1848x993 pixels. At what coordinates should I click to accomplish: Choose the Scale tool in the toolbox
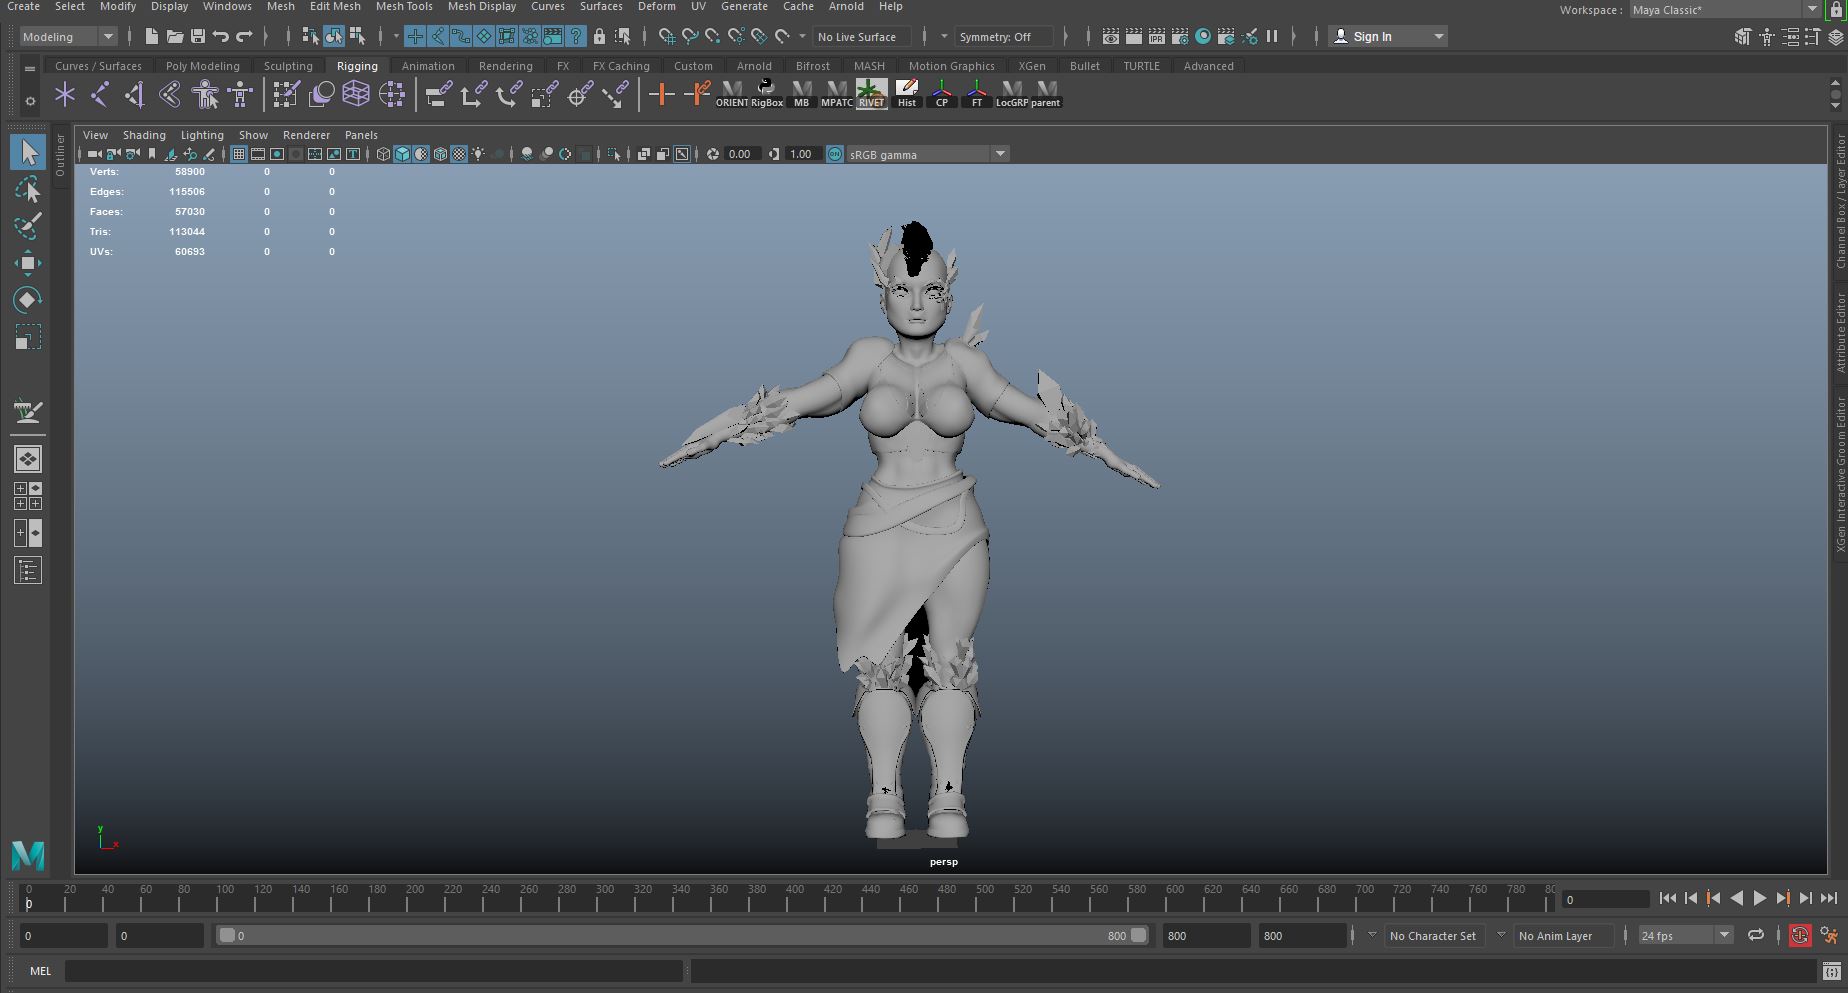(x=28, y=337)
